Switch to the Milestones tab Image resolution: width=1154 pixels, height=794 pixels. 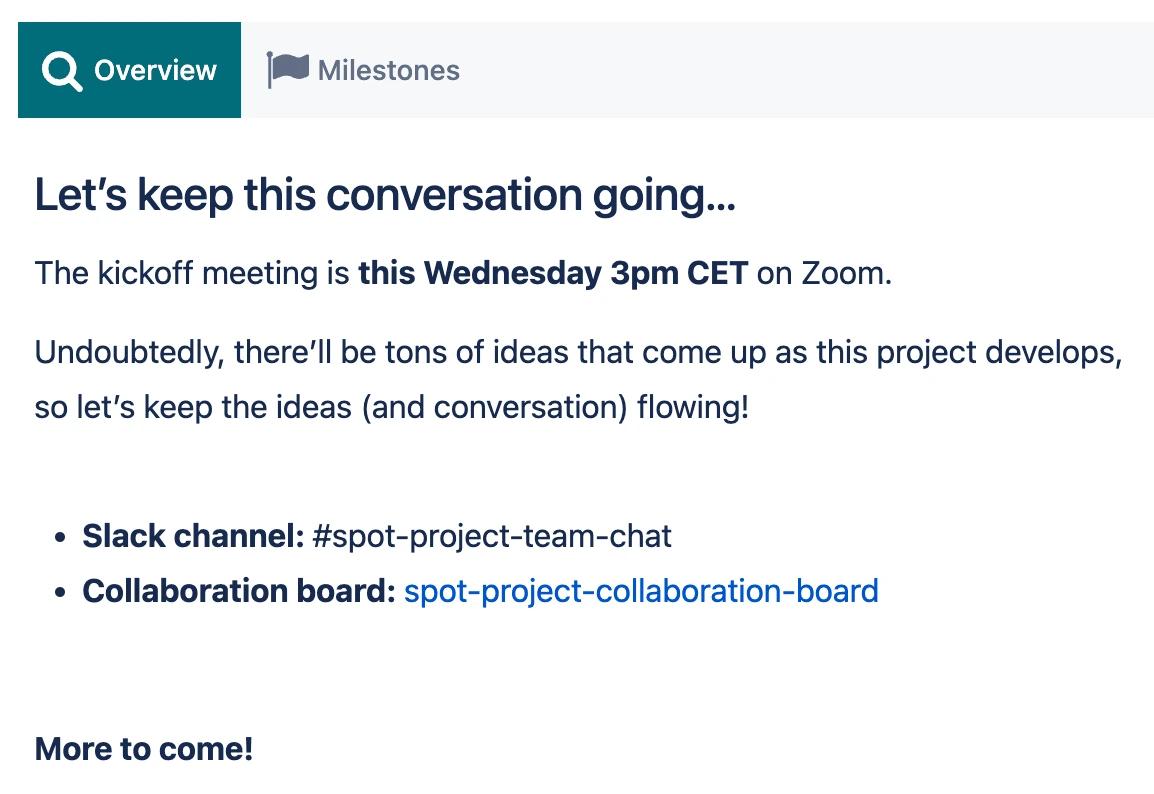click(x=388, y=71)
